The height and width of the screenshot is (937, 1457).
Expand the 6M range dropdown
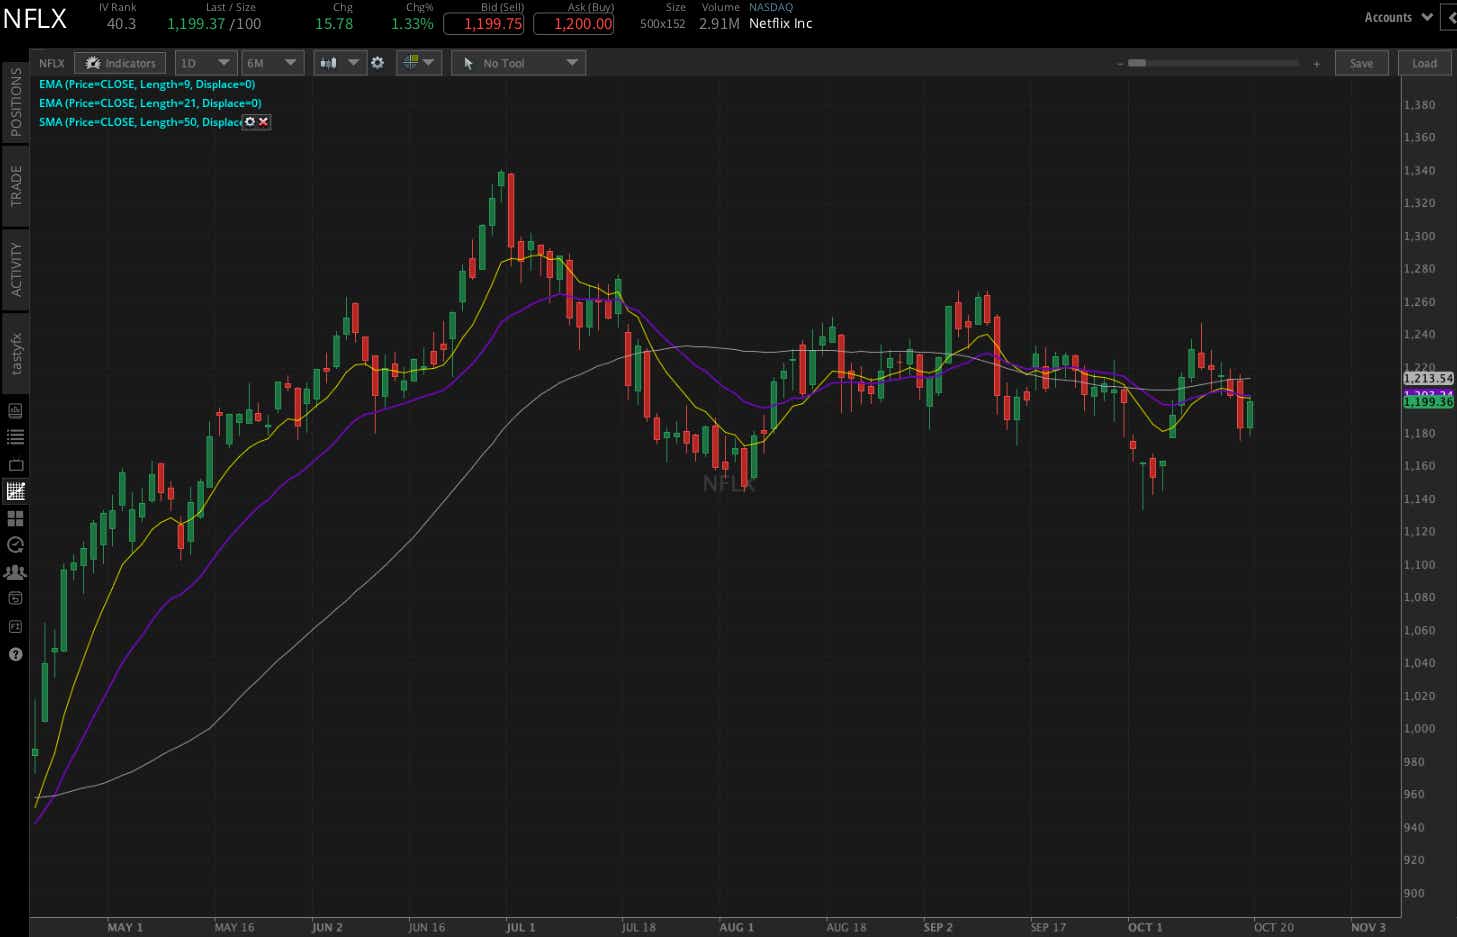coord(272,62)
